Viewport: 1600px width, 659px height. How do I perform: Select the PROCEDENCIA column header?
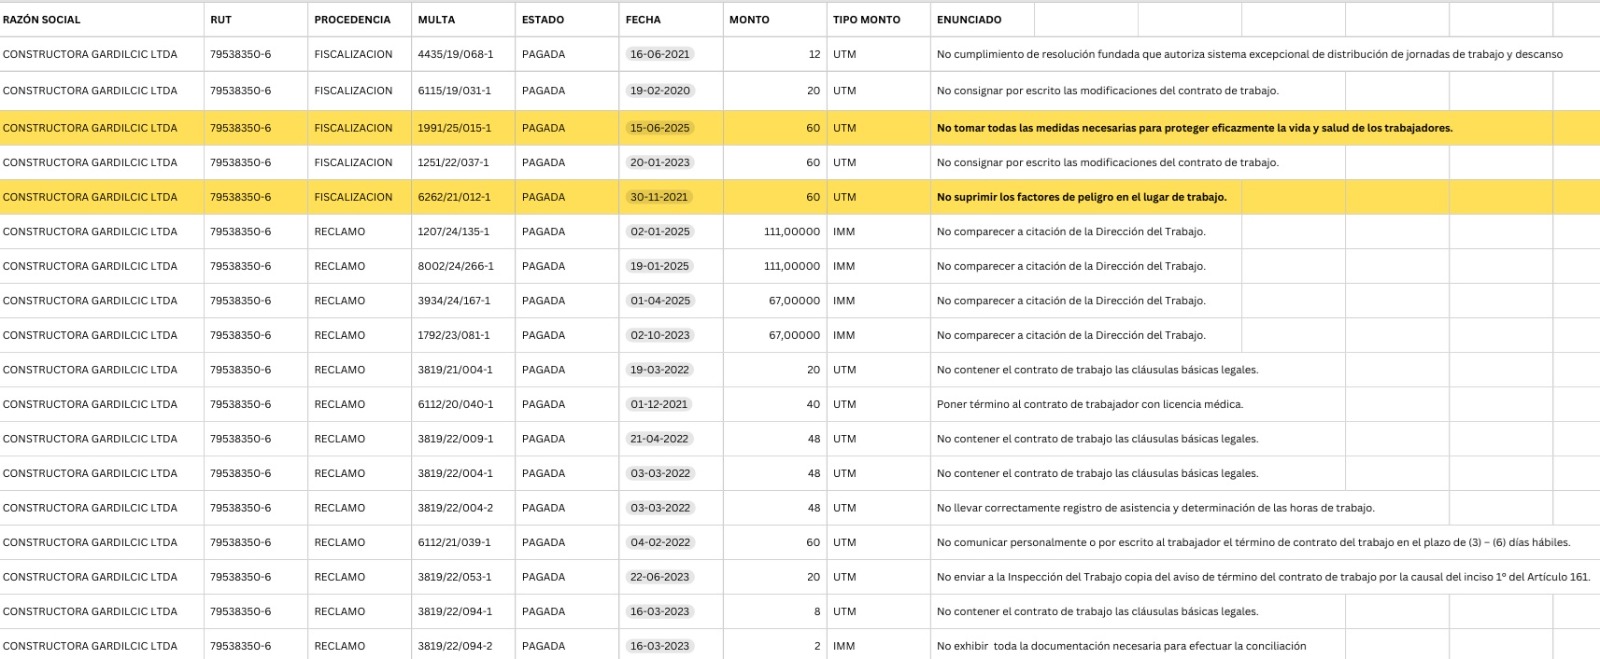352,20
